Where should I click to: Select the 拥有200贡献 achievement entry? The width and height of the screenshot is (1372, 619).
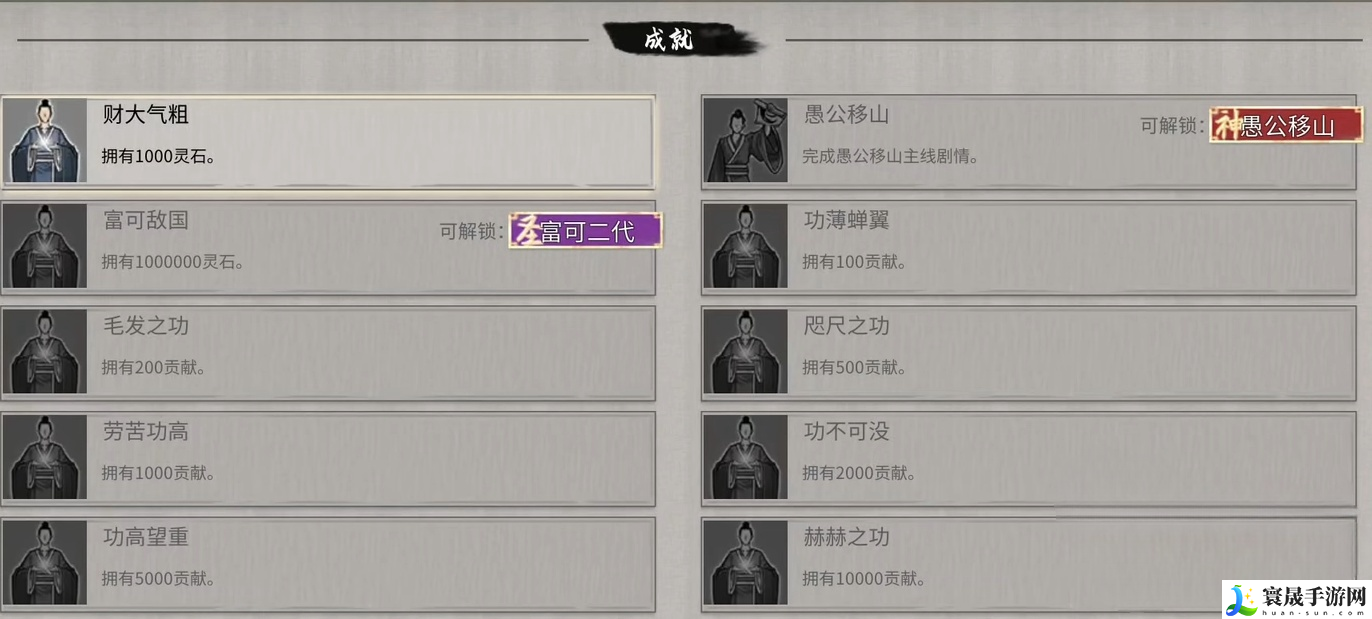[x=328, y=353]
